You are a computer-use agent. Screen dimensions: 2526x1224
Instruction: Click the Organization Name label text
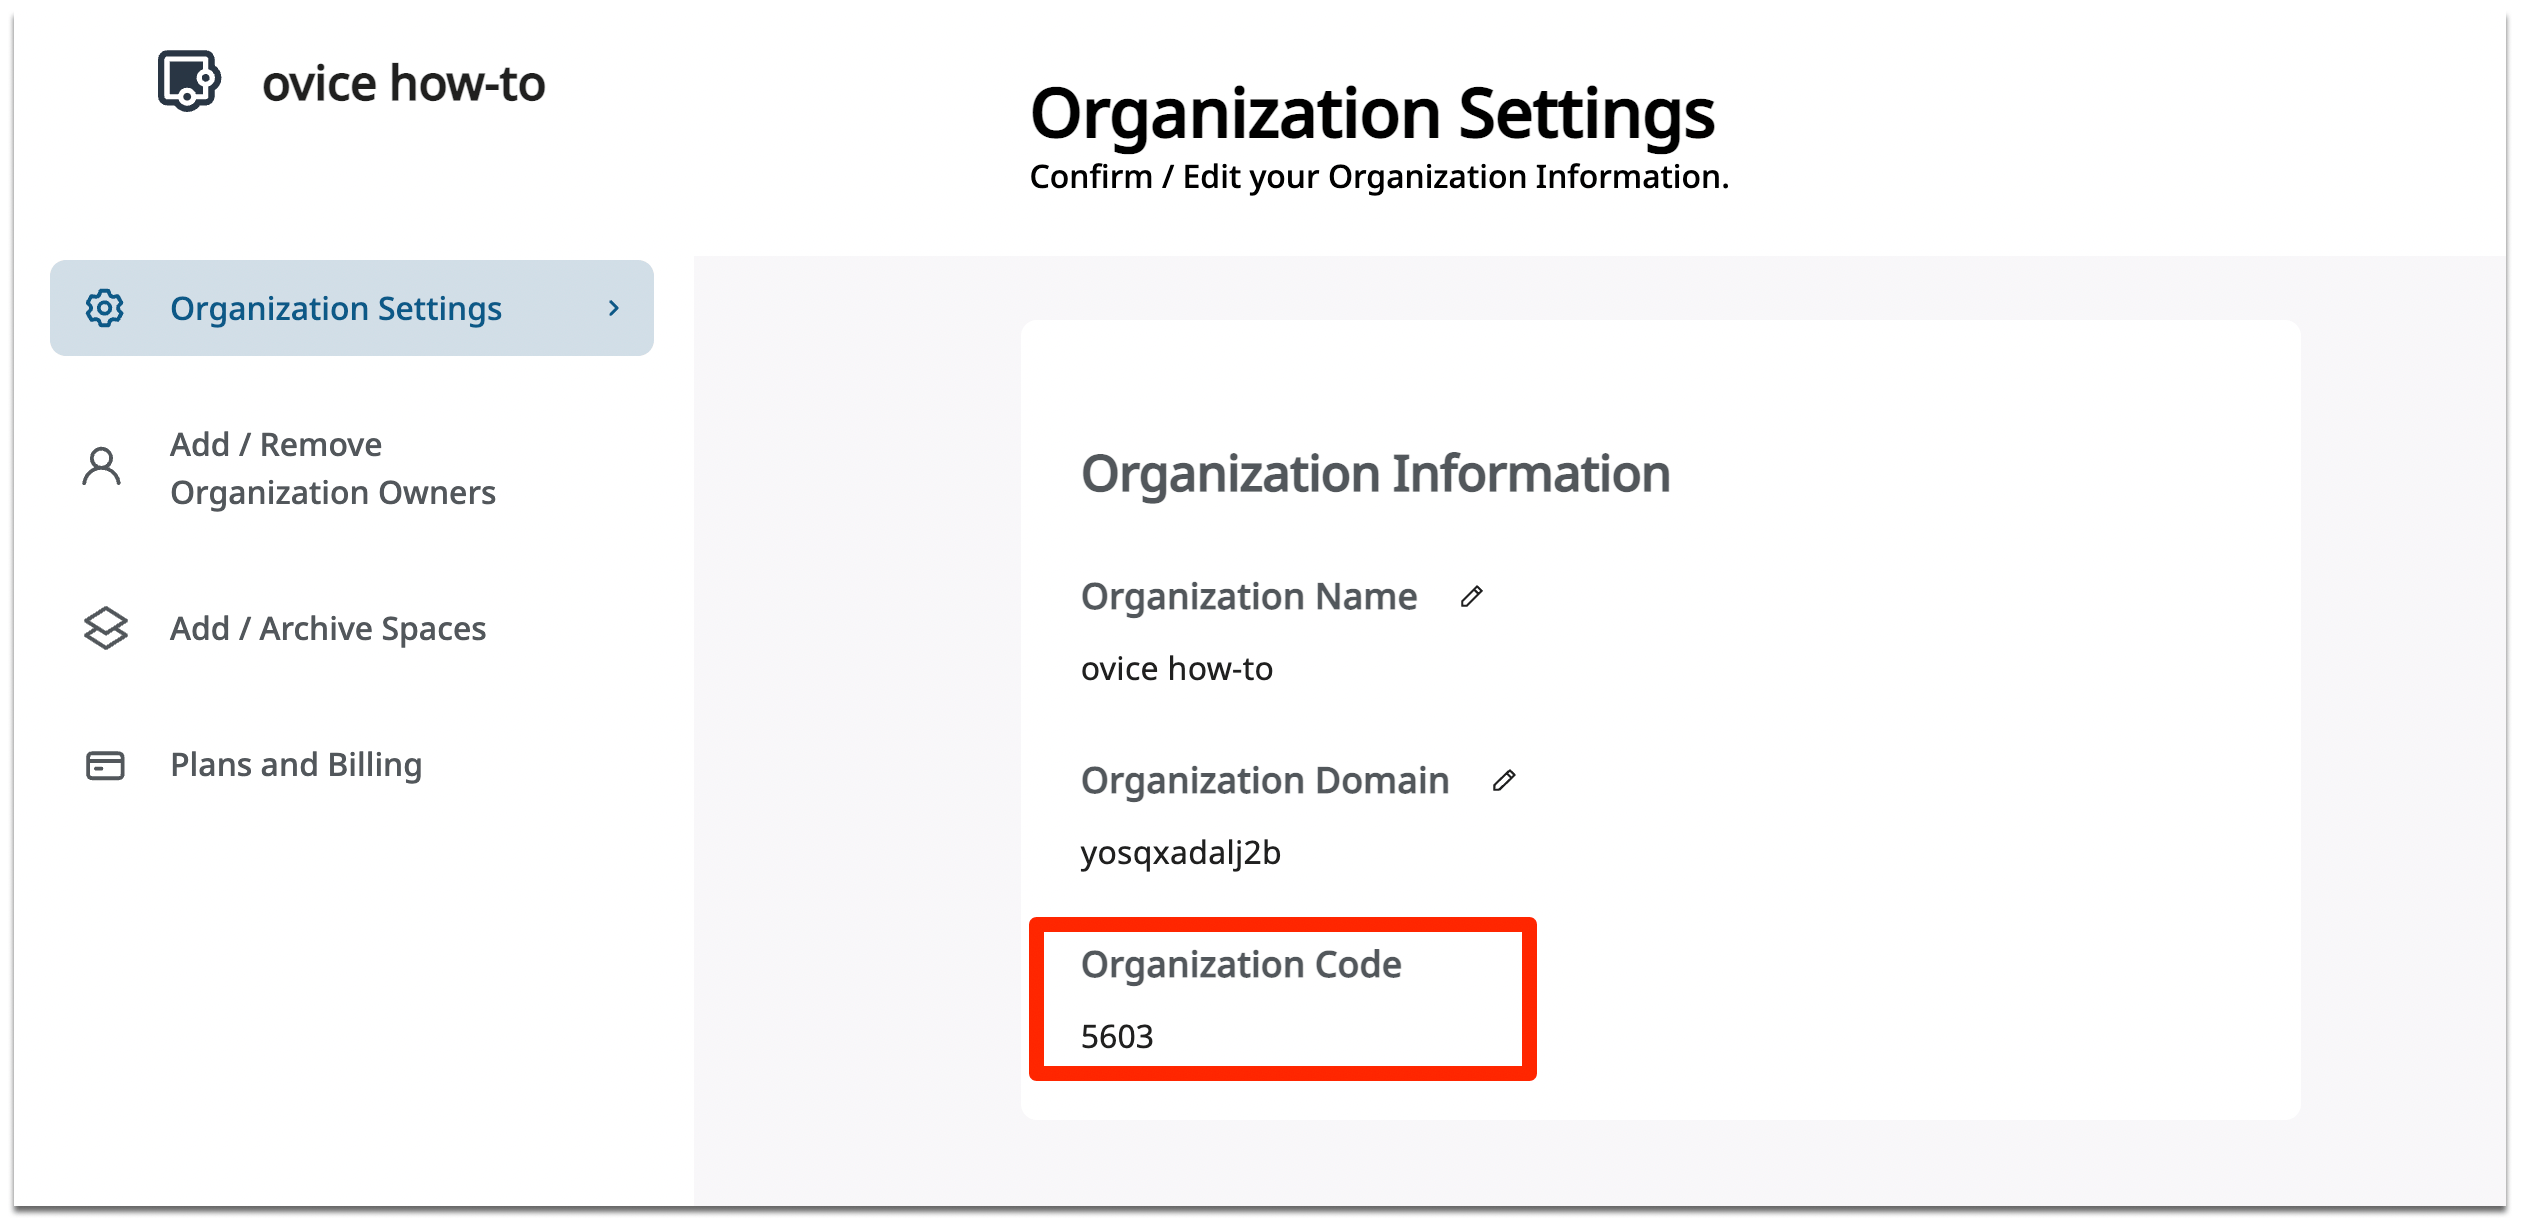click(1248, 597)
